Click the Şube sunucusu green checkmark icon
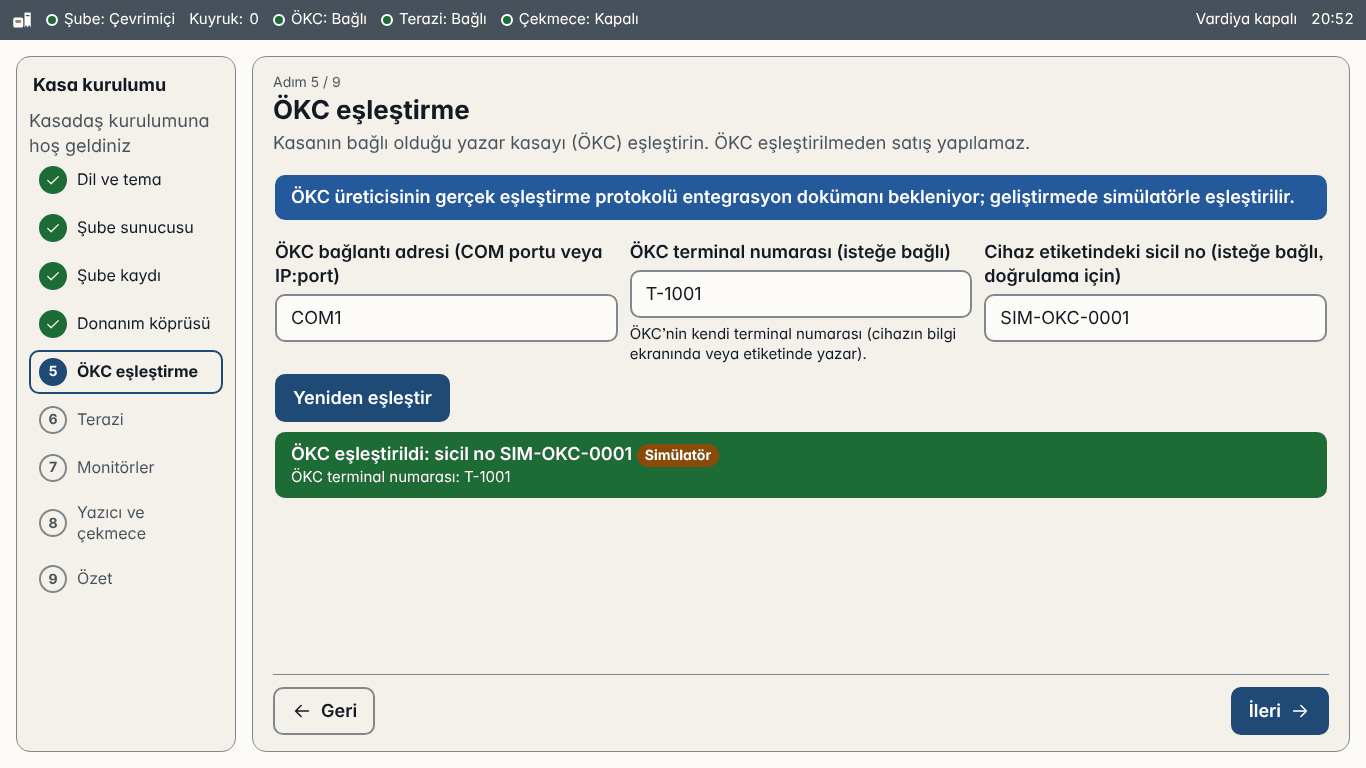The height and width of the screenshot is (768, 1366). [x=53, y=228]
